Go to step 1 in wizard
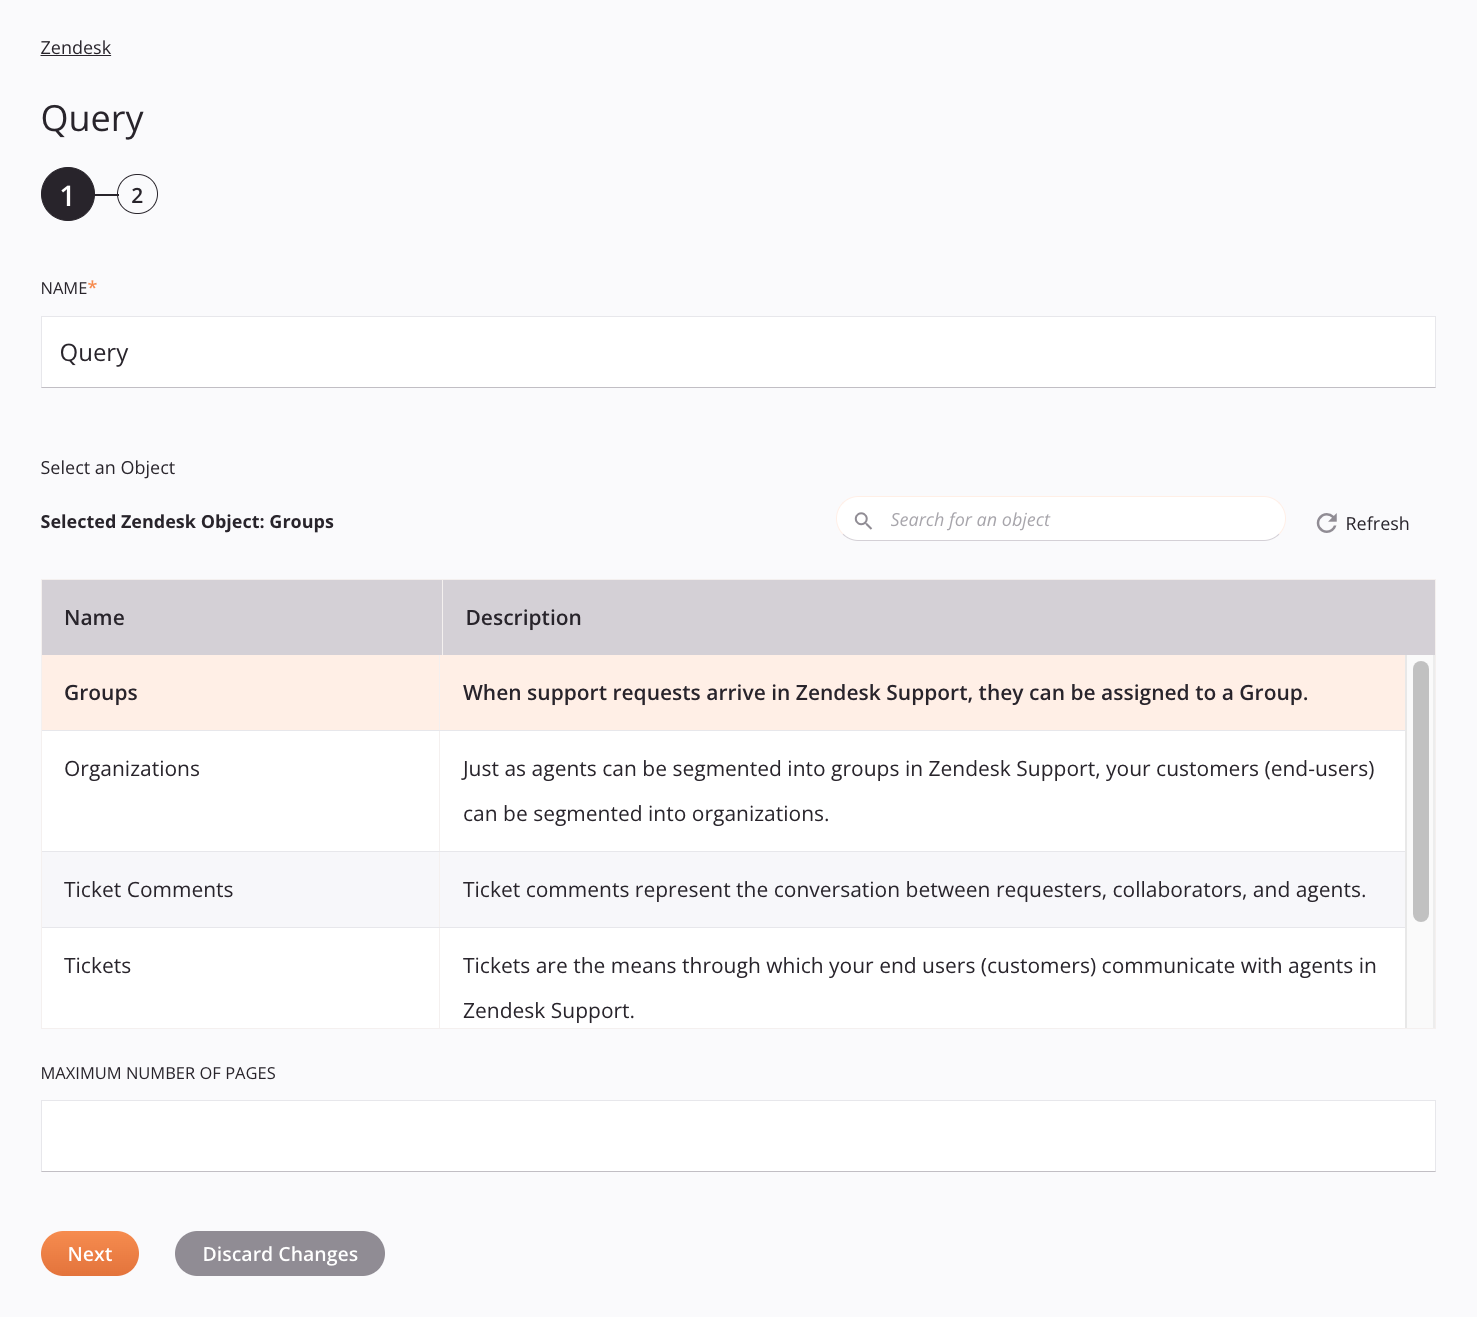Image resolution: width=1477 pixels, height=1317 pixels. click(67, 194)
